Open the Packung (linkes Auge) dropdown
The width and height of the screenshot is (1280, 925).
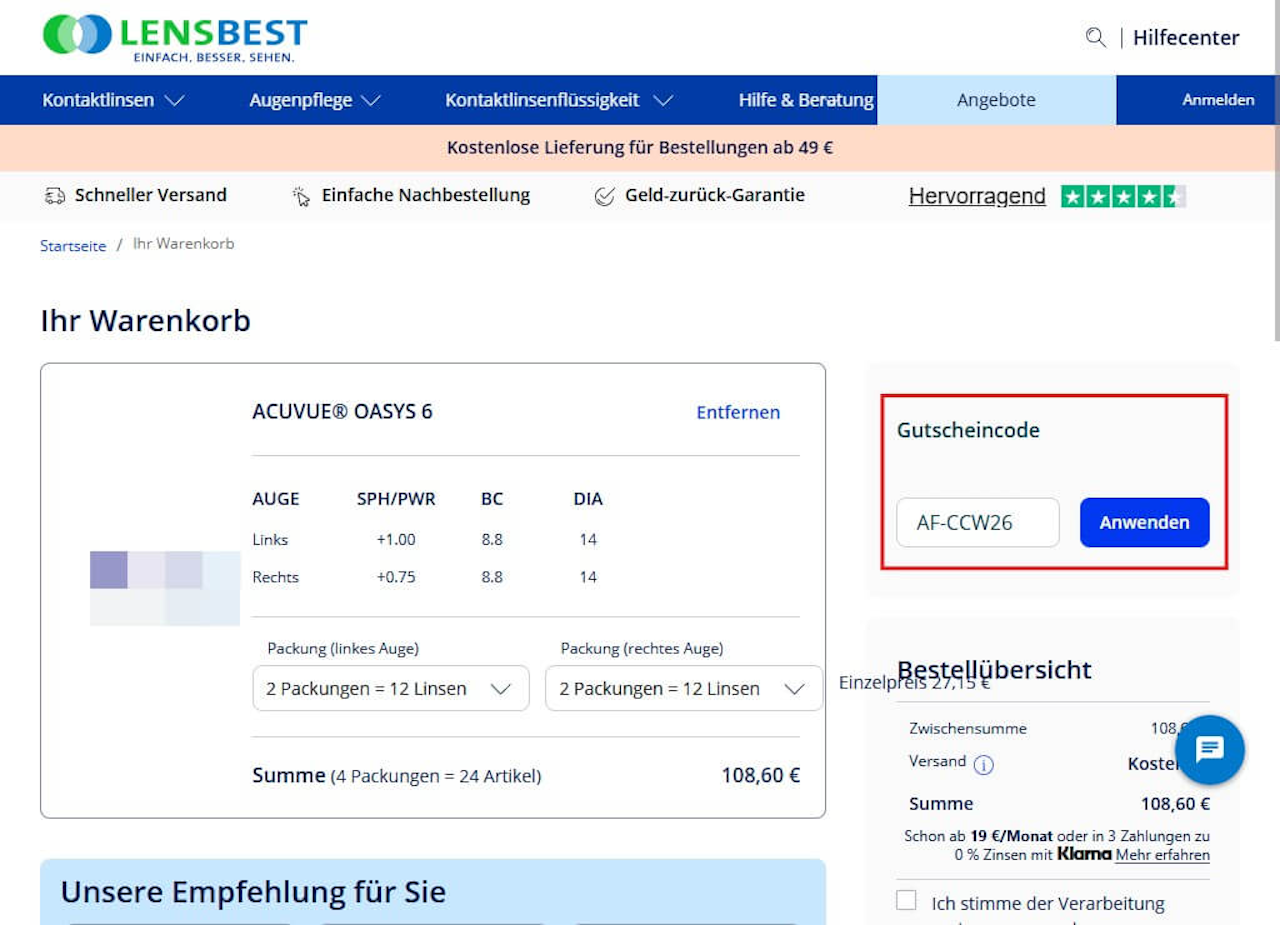pos(391,689)
